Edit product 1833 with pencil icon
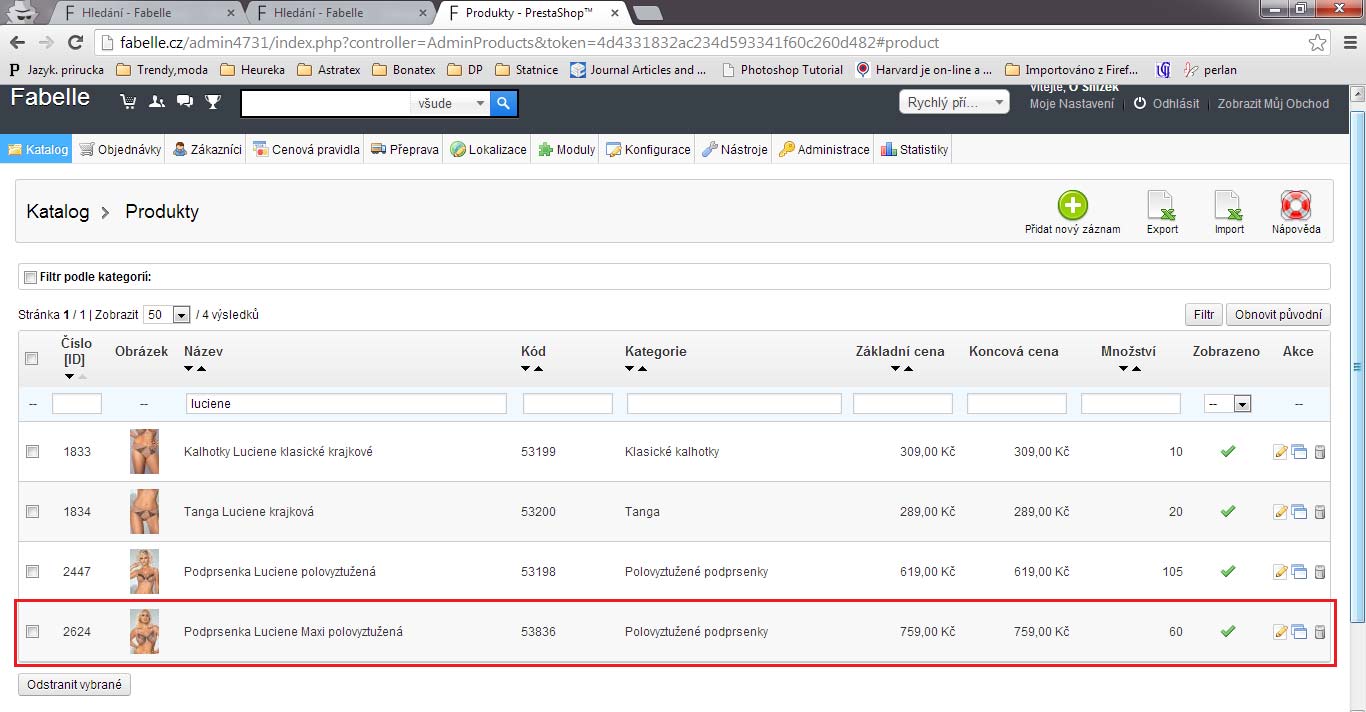 1280,452
